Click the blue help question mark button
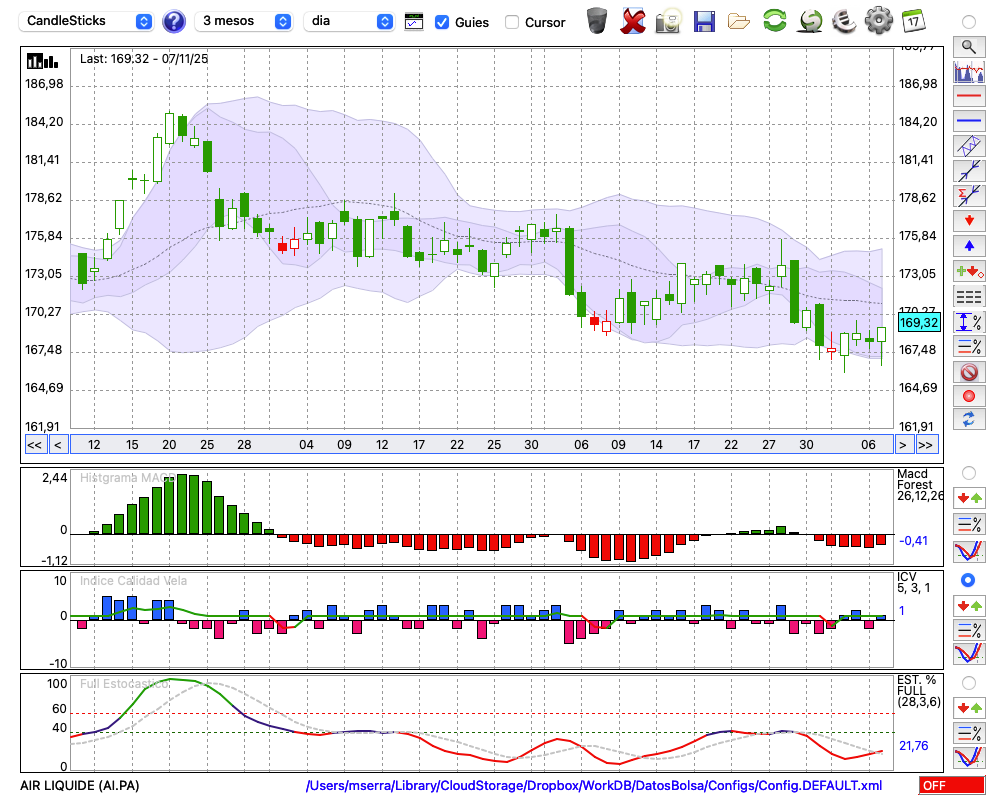The image size is (1000, 800). [174, 21]
